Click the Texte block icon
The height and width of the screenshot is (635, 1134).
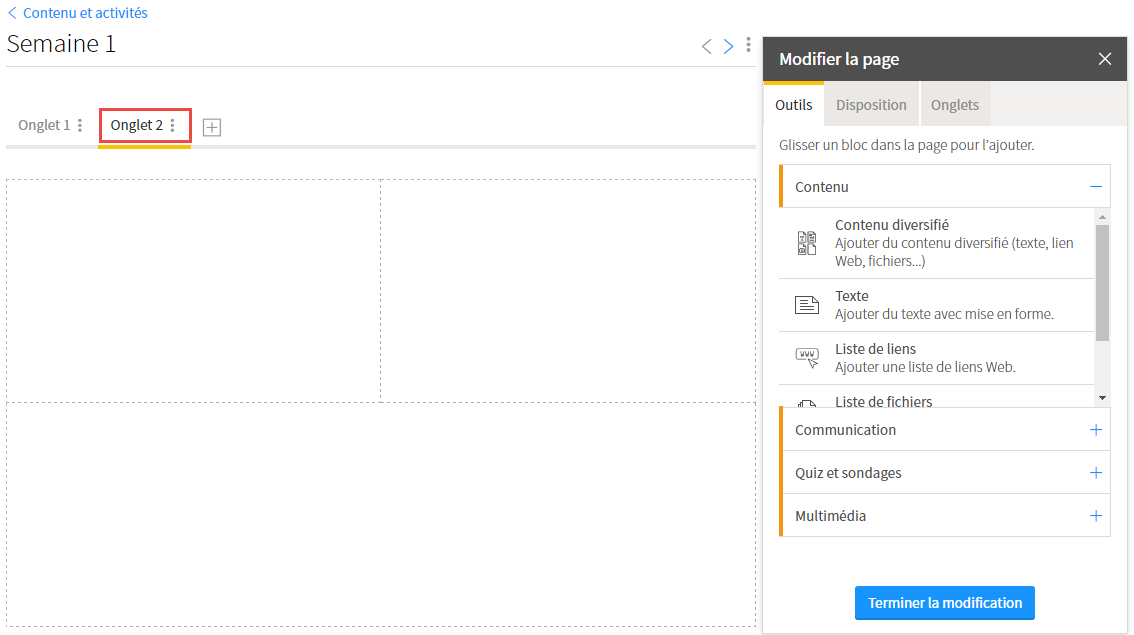pyautogui.click(x=807, y=304)
